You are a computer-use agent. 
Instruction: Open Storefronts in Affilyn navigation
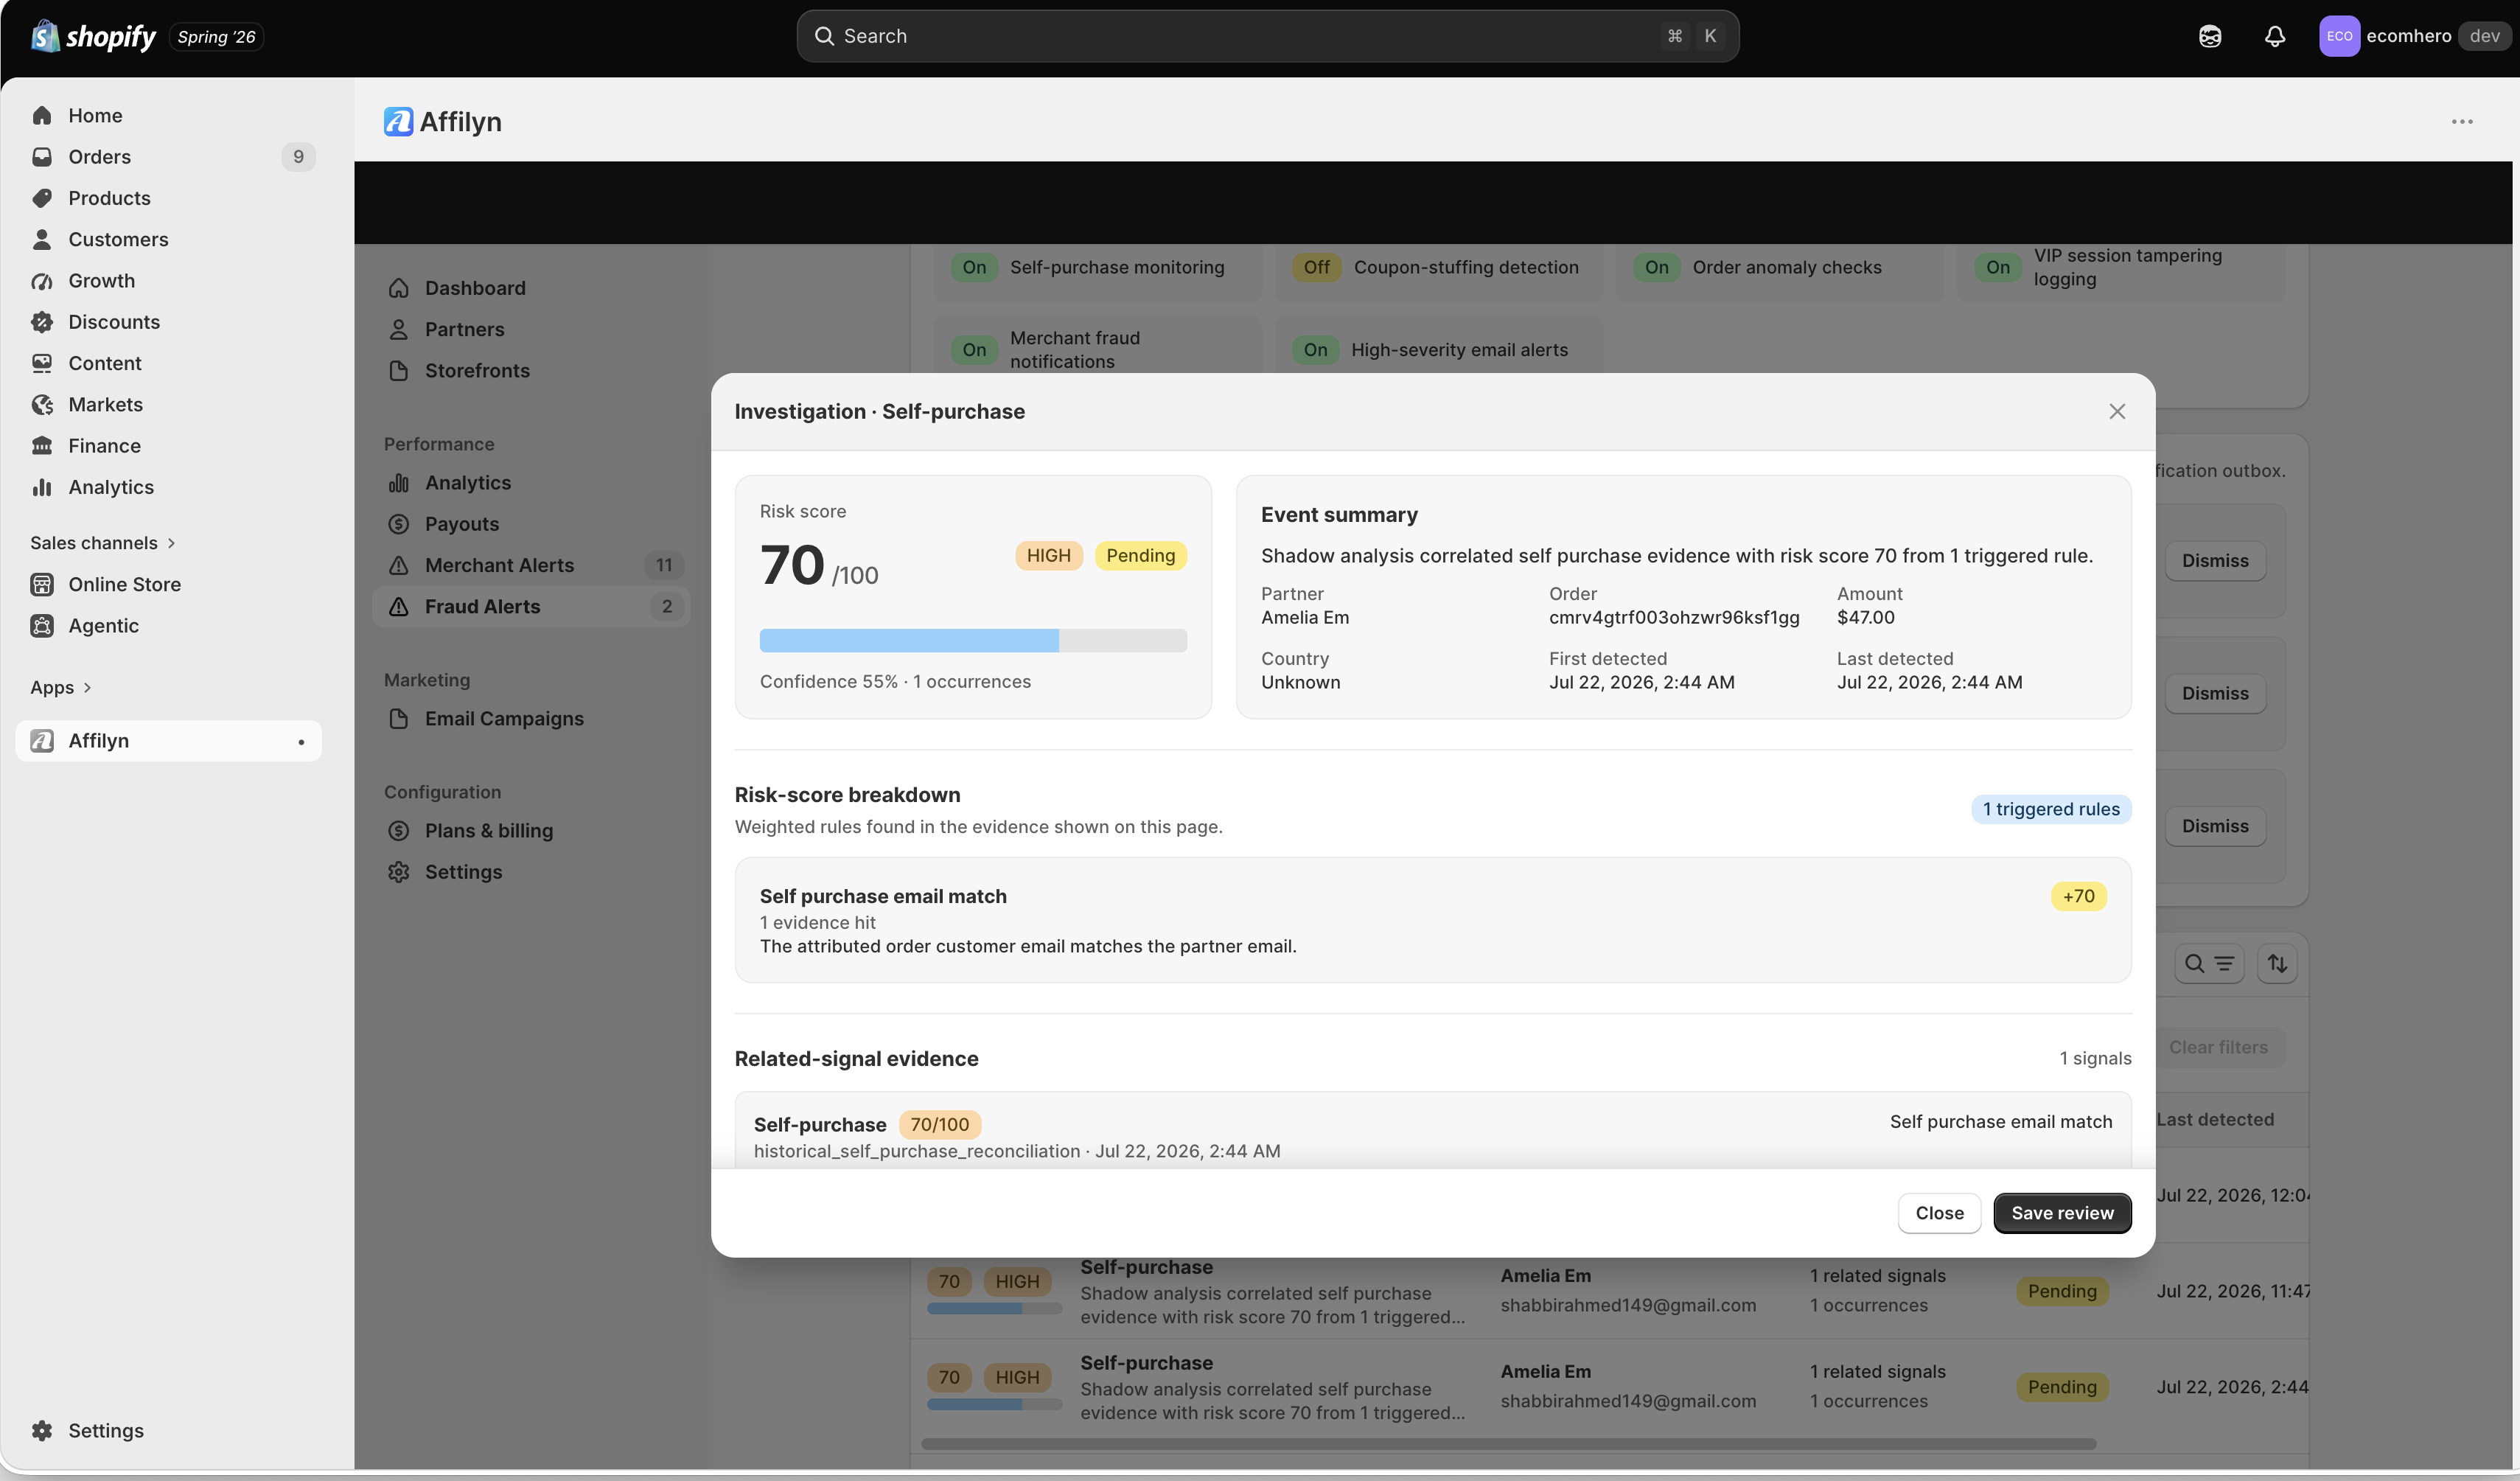click(477, 371)
